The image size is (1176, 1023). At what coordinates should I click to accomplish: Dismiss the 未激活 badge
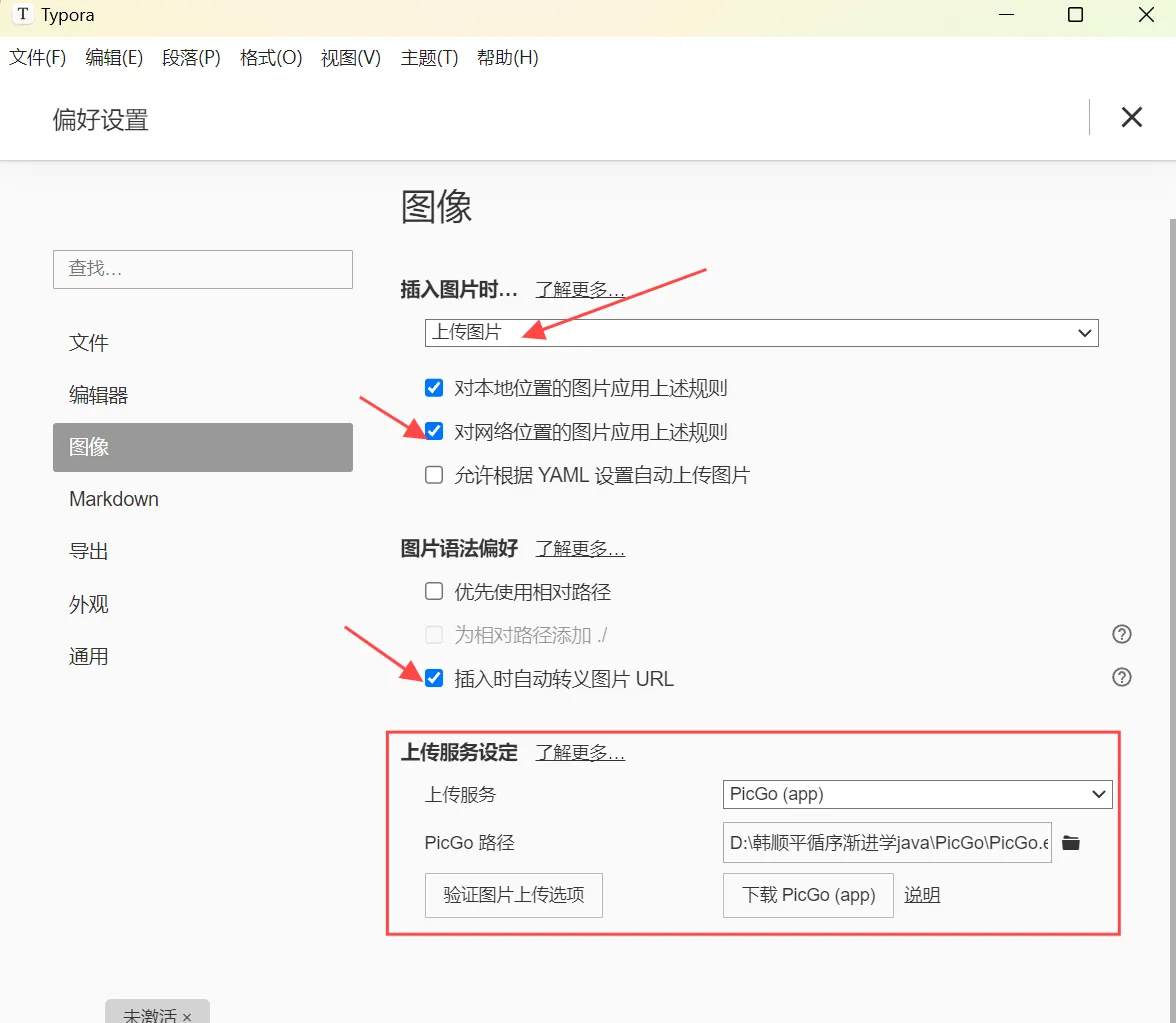click(187, 1015)
